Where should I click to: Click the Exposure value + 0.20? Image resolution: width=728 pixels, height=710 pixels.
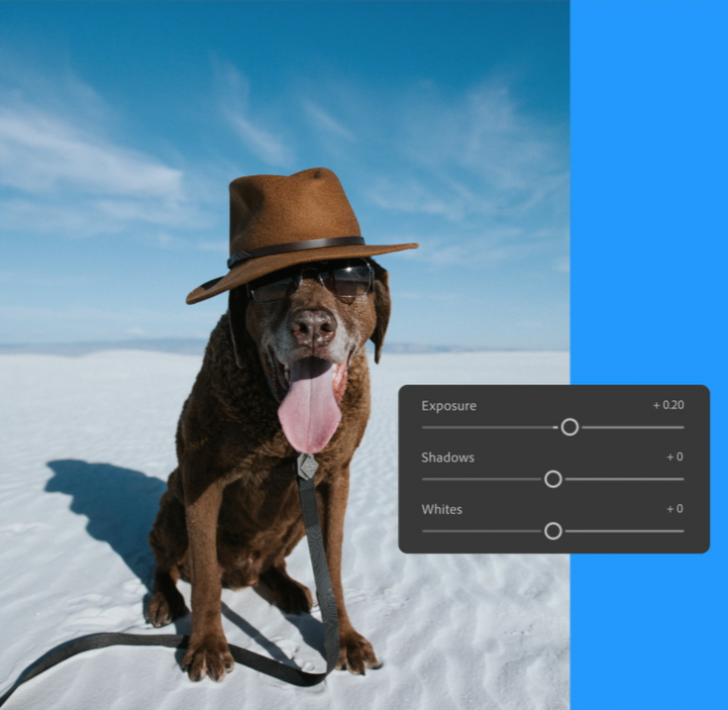click(669, 405)
